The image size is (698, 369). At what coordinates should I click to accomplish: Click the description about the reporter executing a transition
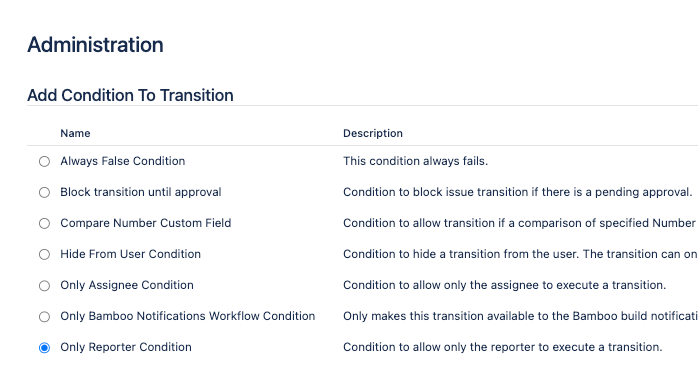click(x=503, y=347)
